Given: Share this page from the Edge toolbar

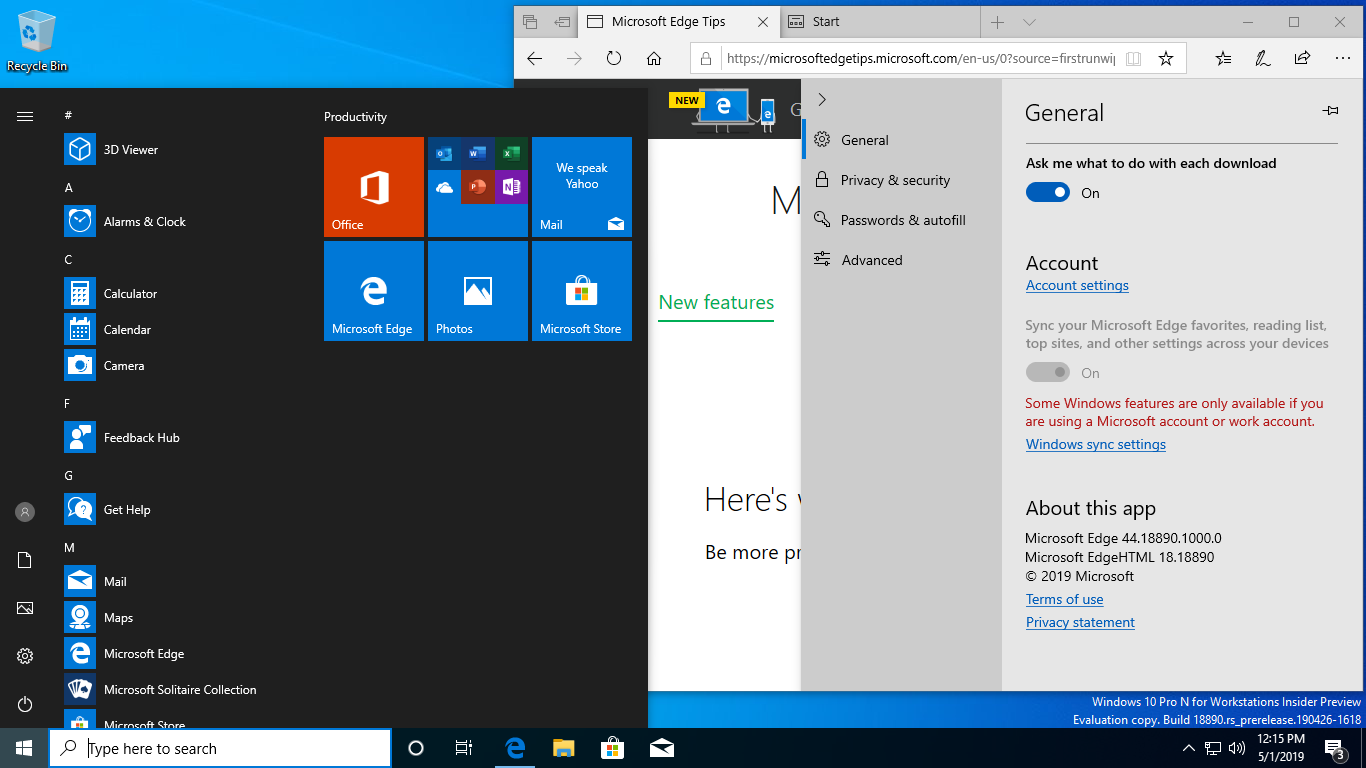Looking at the screenshot, I should [x=1303, y=59].
